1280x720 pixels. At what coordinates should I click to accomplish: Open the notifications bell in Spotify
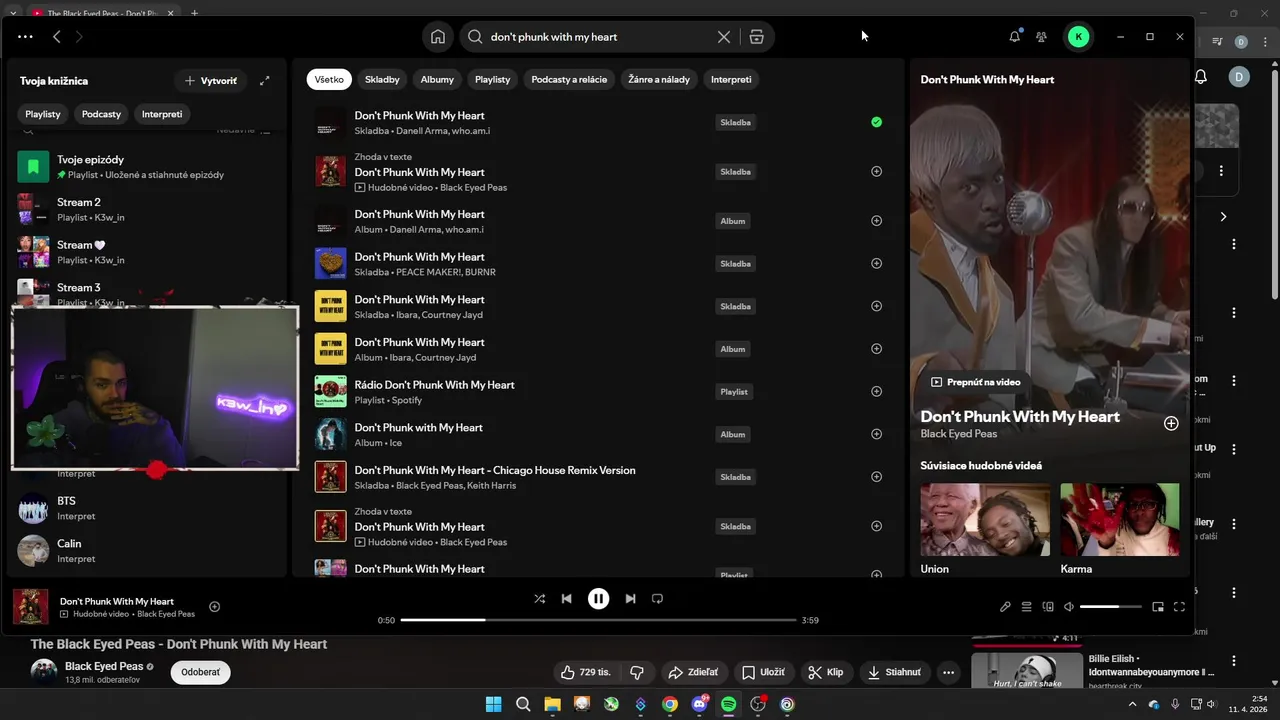point(1015,37)
